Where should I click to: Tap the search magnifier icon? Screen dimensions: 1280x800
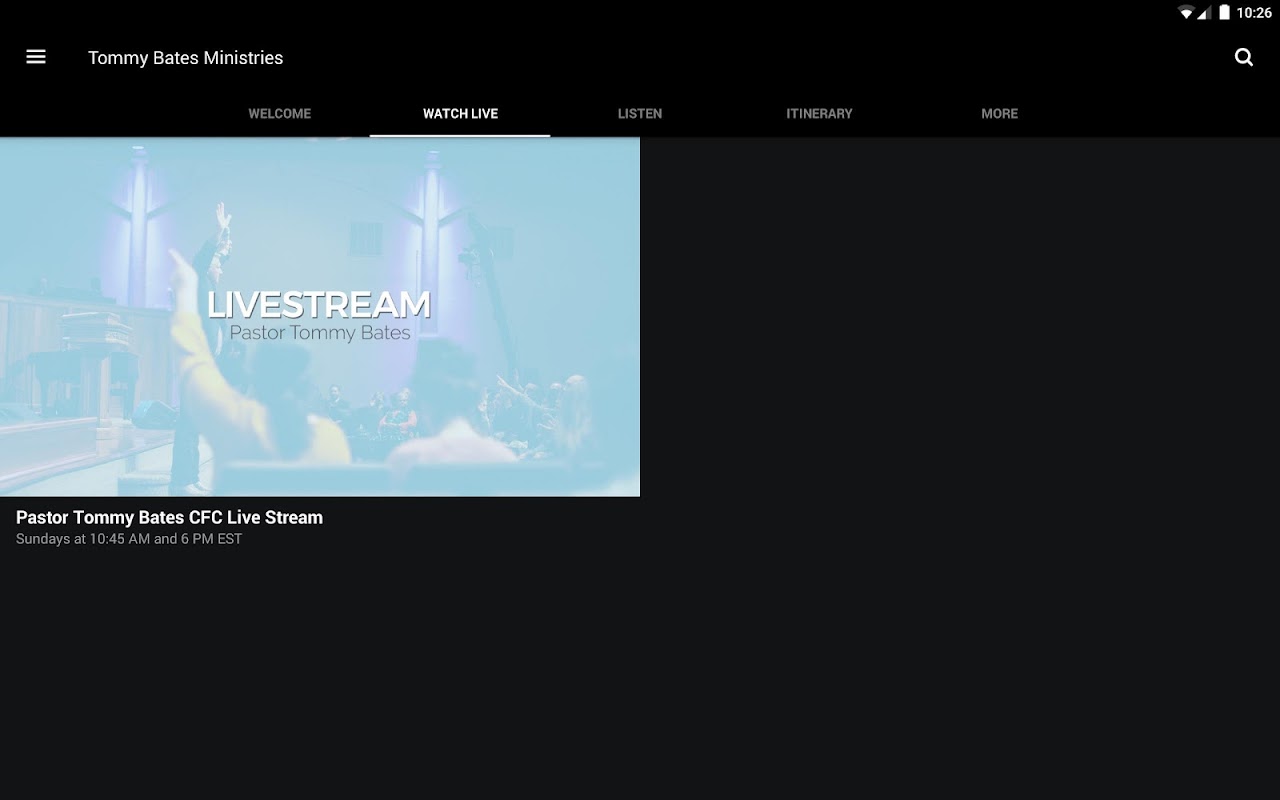(1244, 57)
